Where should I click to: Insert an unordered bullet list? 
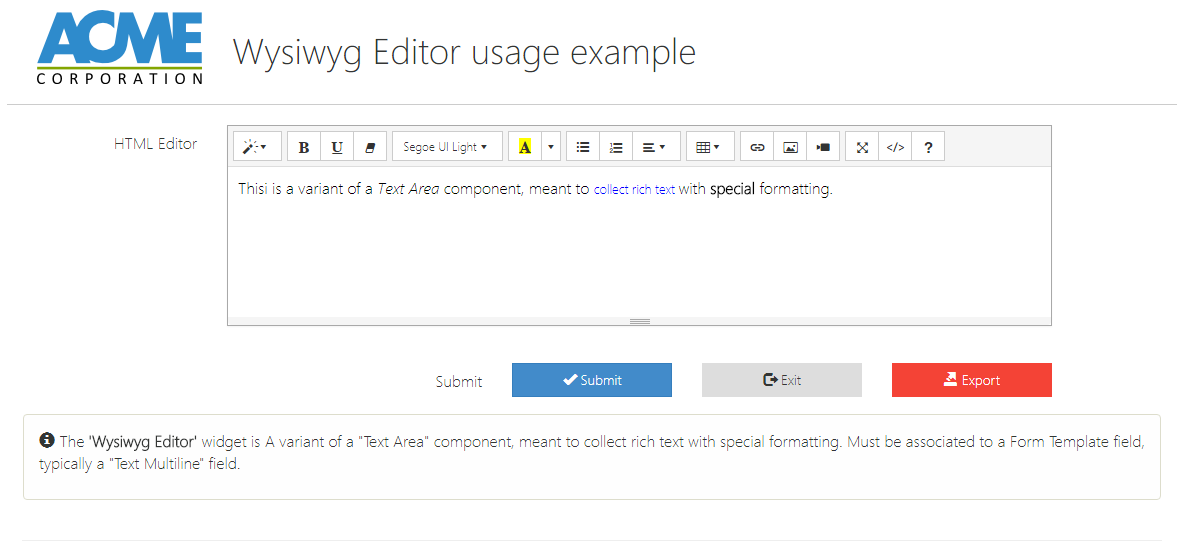tap(583, 147)
